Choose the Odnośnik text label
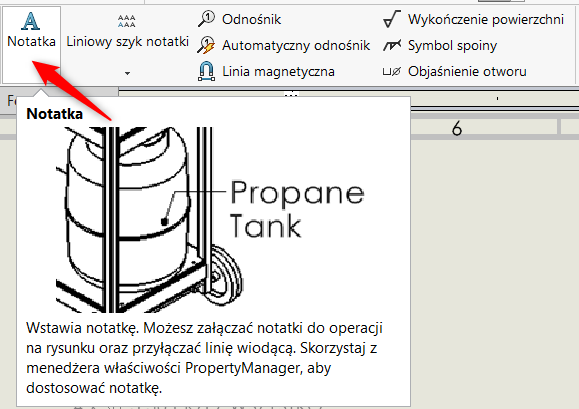Viewport: 579px width, 409px height. pyautogui.click(x=251, y=20)
